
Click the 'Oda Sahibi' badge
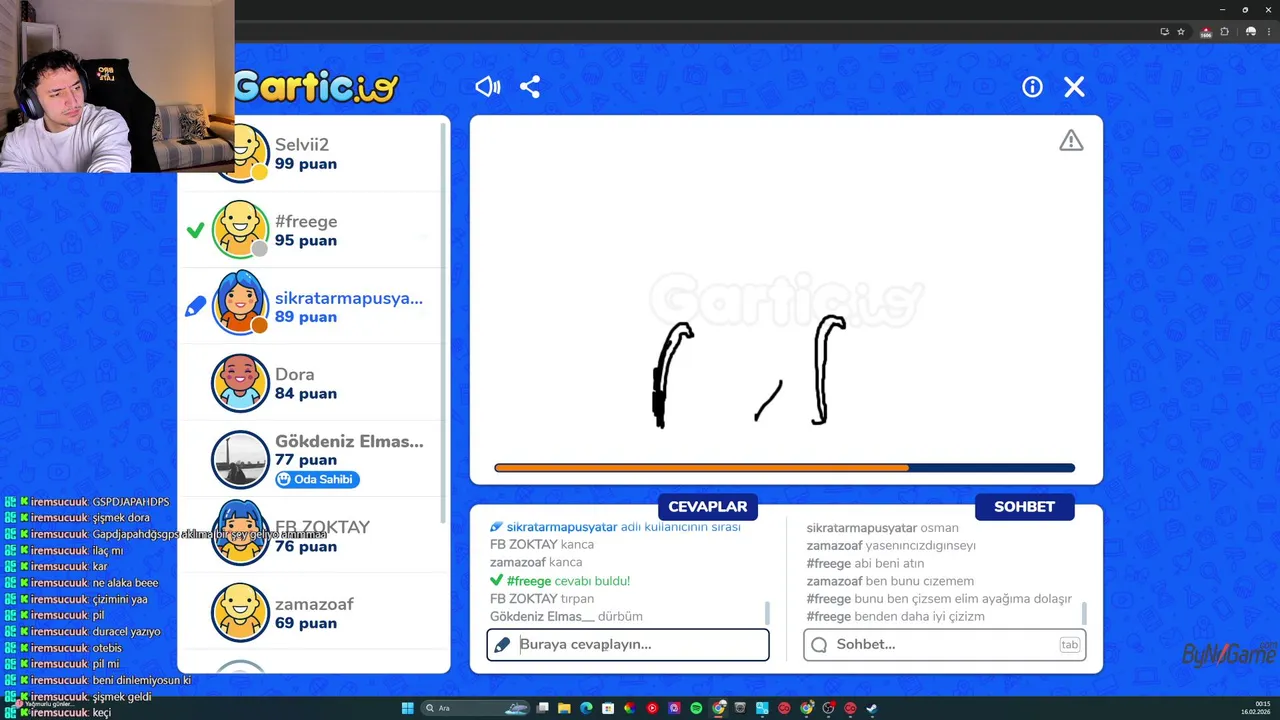click(317, 479)
